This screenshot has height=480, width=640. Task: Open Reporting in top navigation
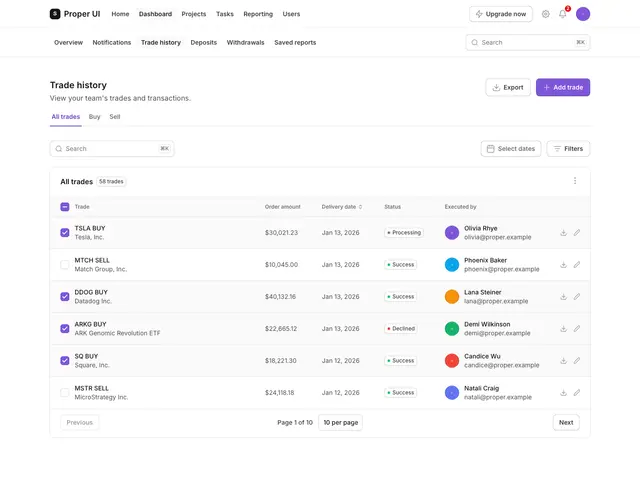[x=258, y=14]
